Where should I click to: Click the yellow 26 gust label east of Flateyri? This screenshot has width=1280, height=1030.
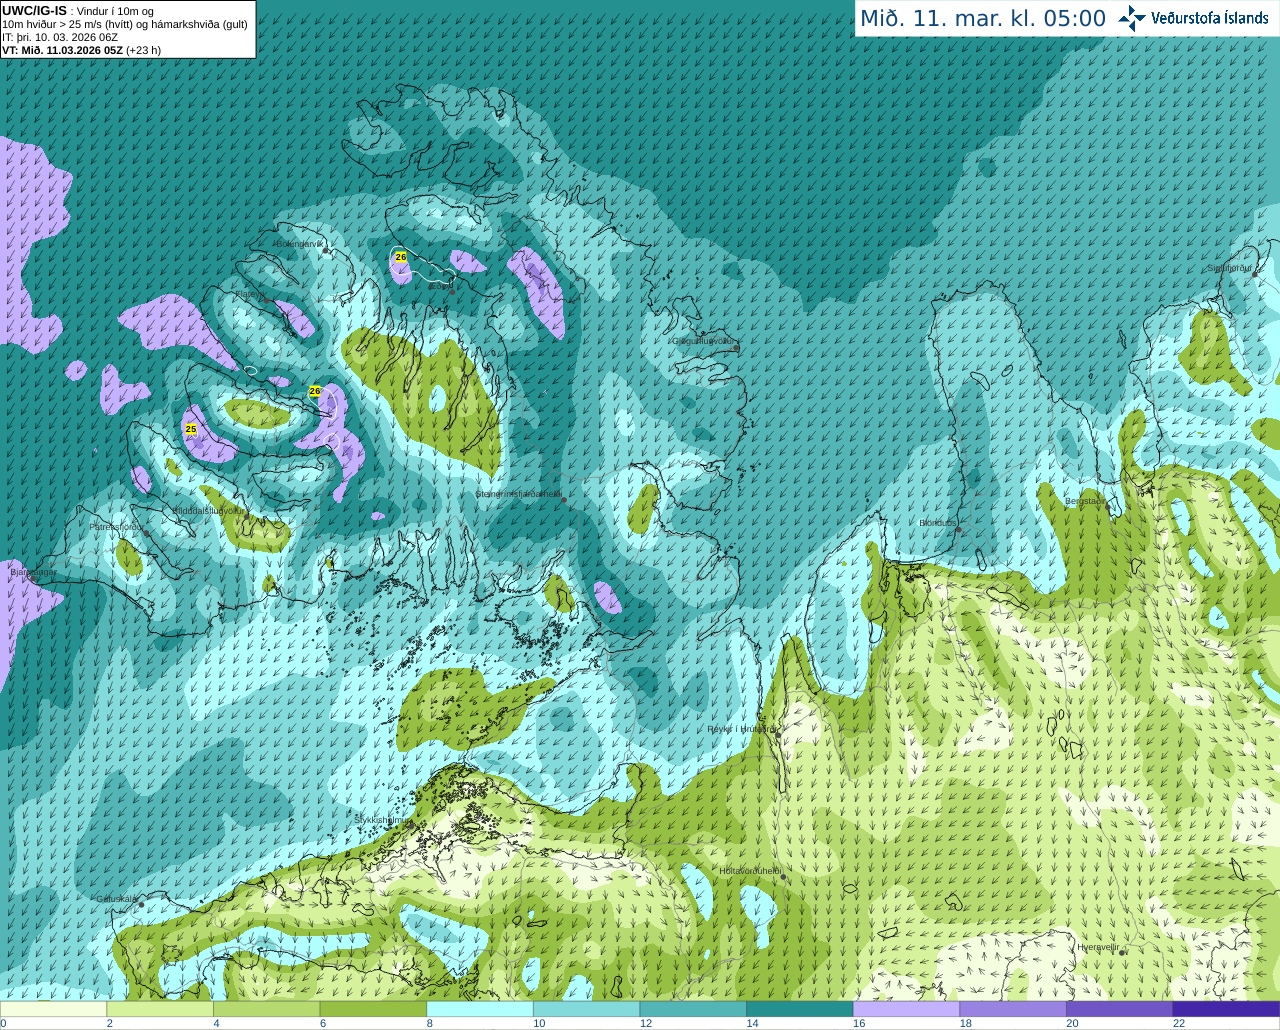pos(315,390)
